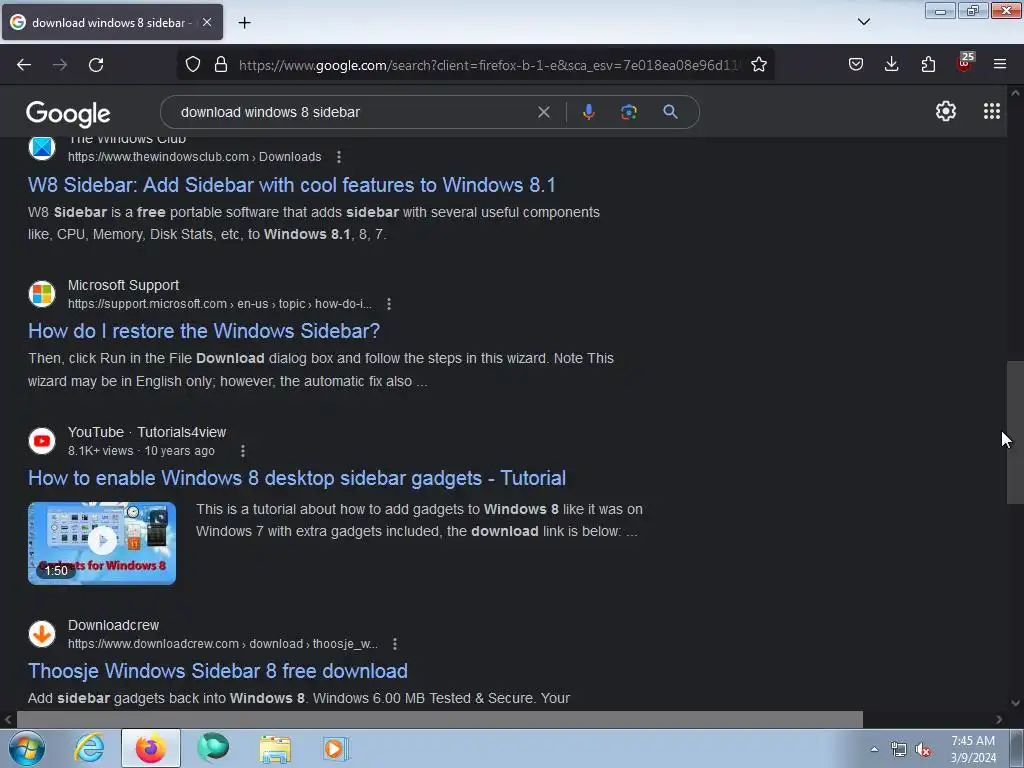Viewport: 1024px width, 768px height.
Task: Open more options for YouTube Tutorials4view result
Action: point(242,451)
